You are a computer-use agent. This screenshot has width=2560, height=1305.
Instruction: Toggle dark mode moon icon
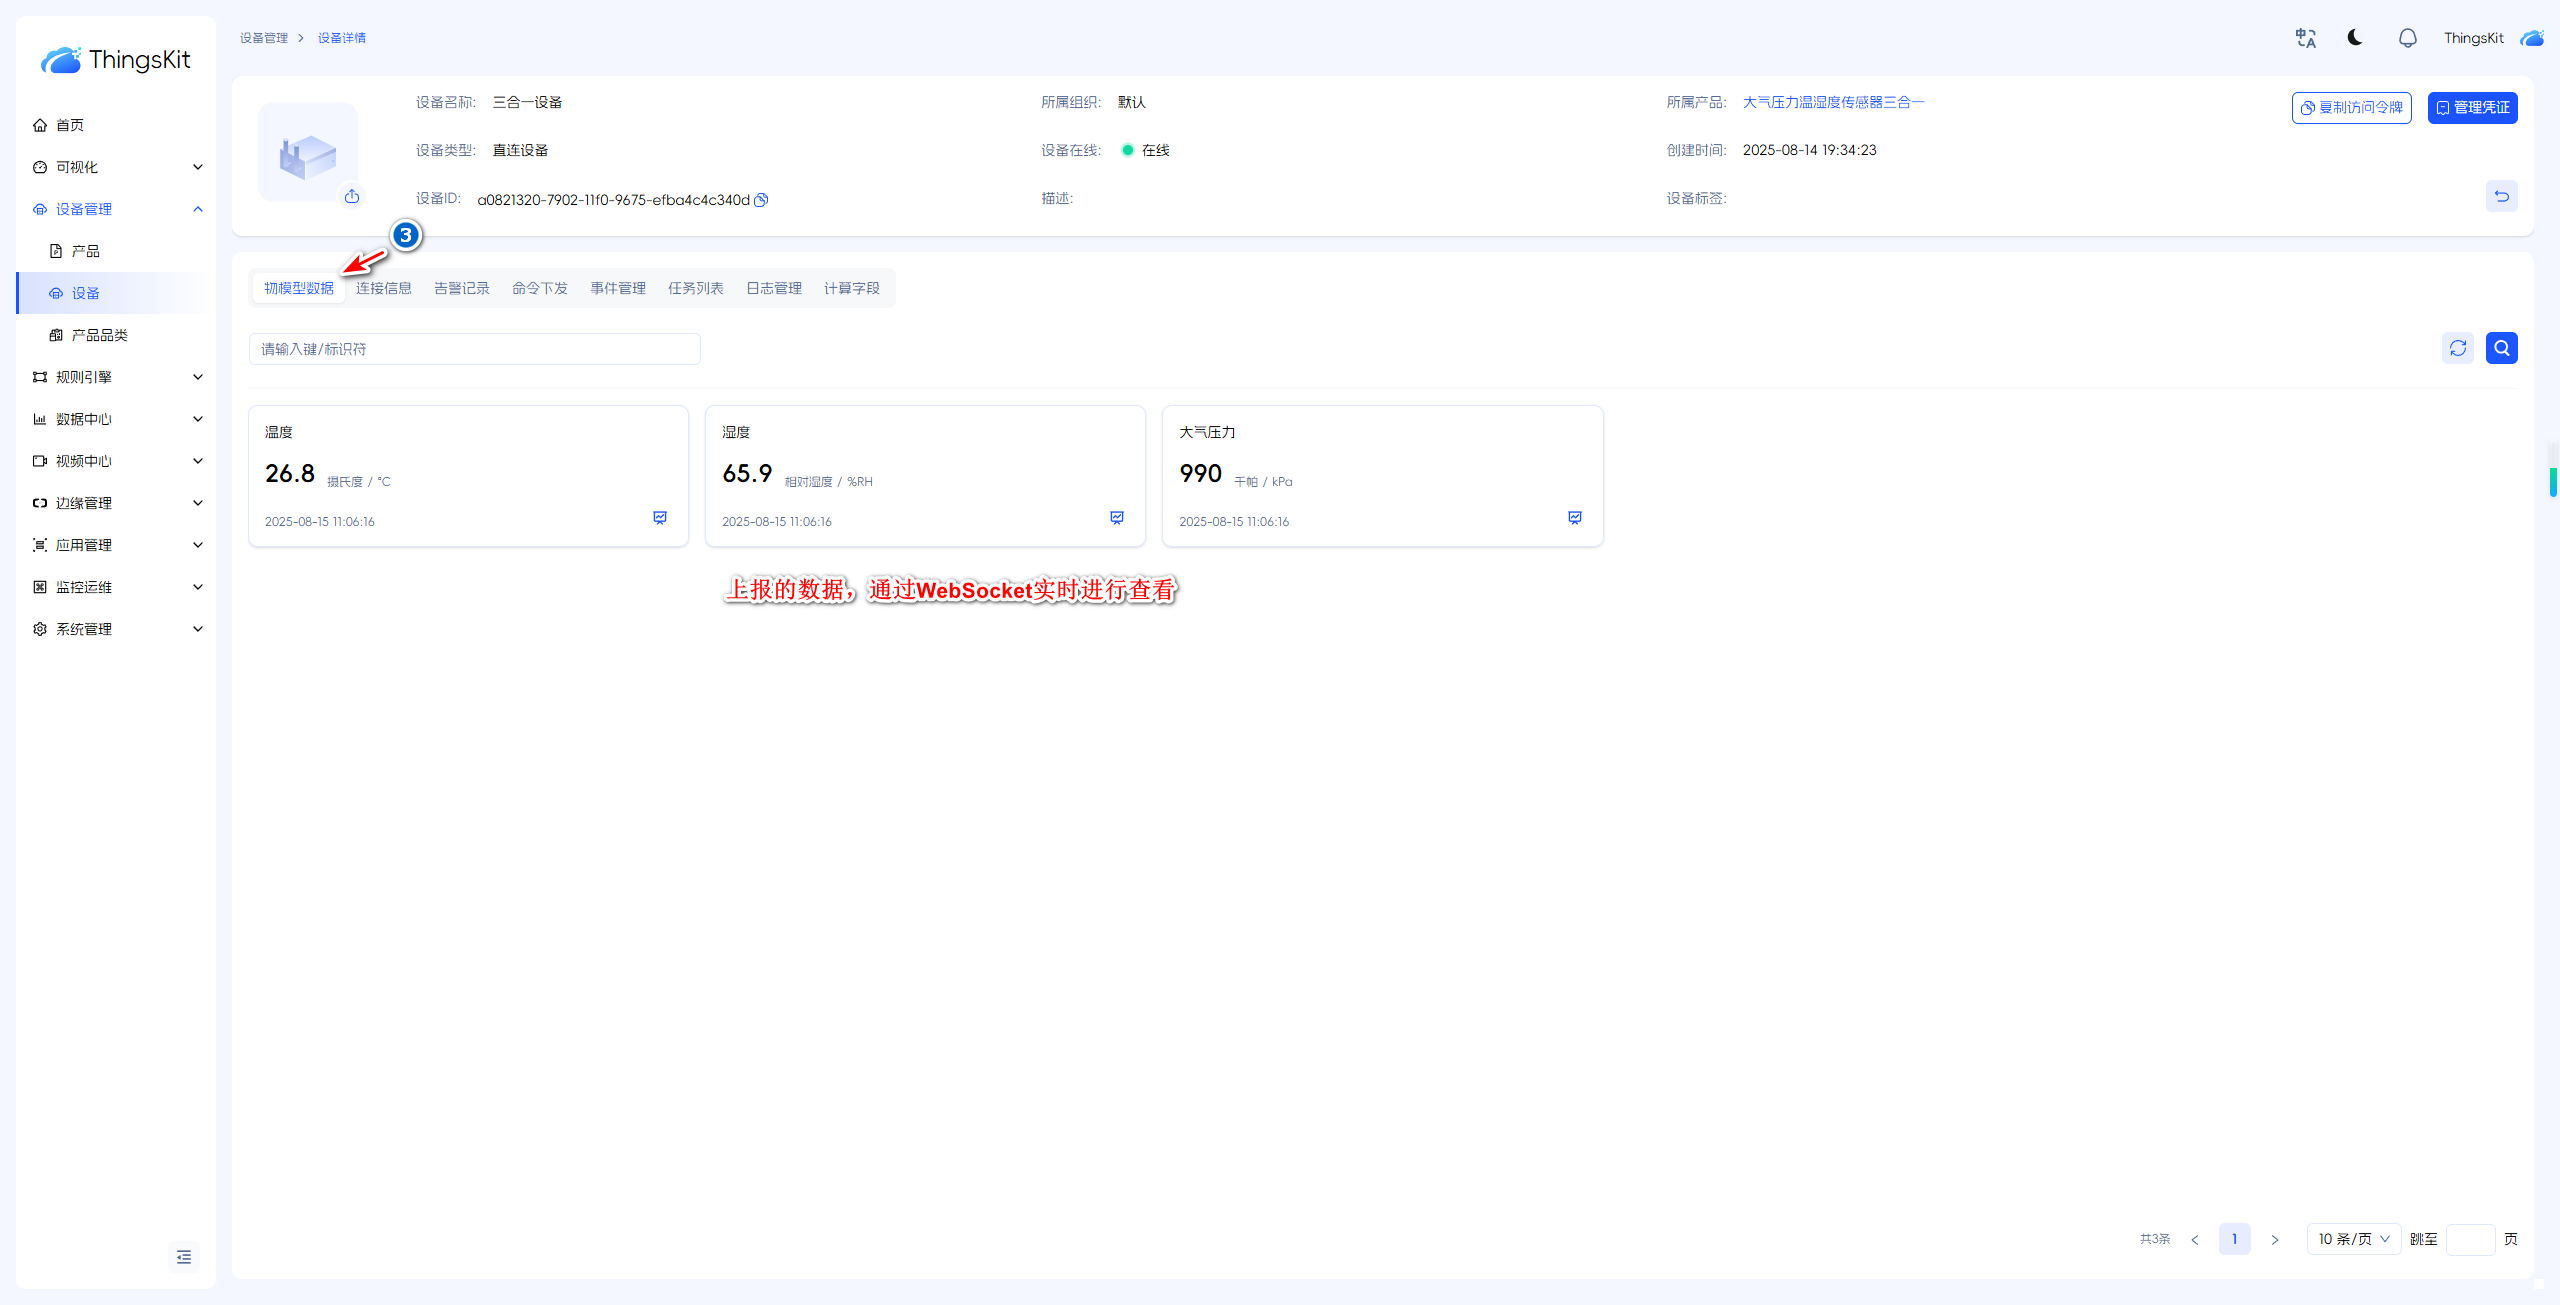(x=2355, y=38)
